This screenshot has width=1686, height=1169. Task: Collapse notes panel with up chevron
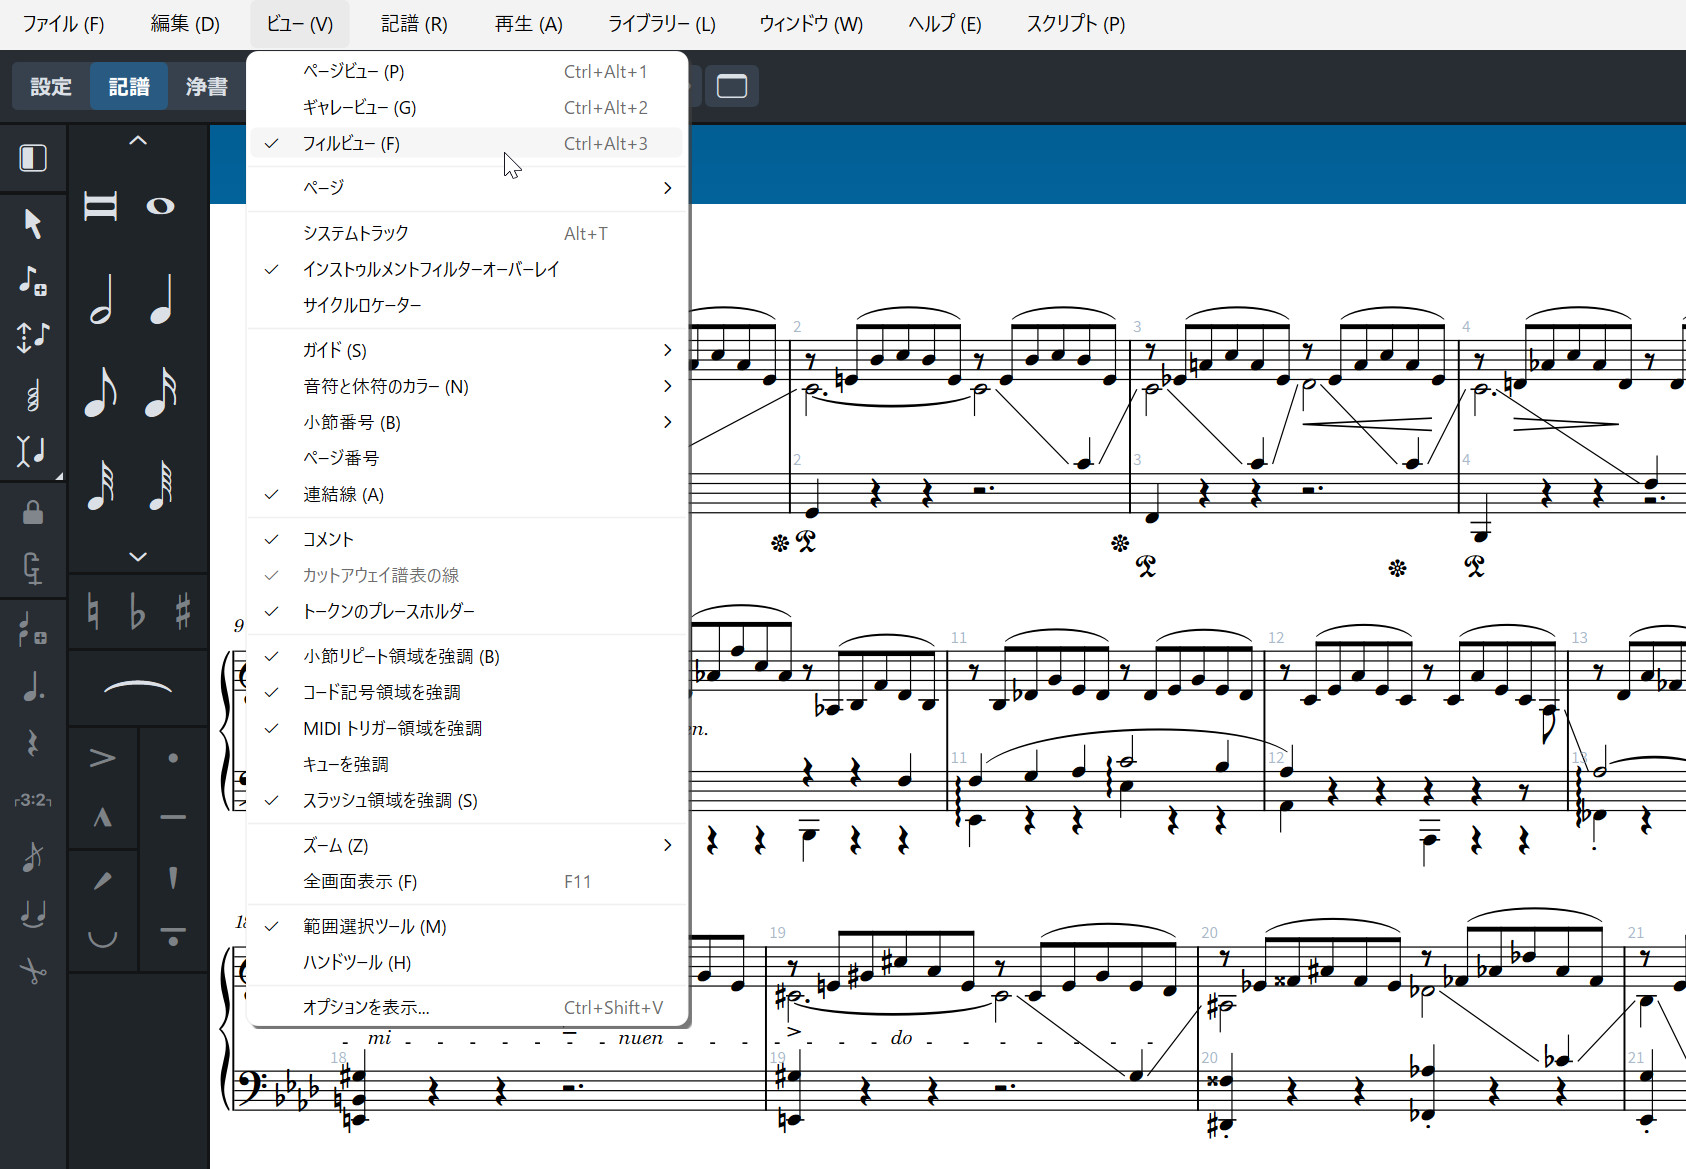pos(138,141)
